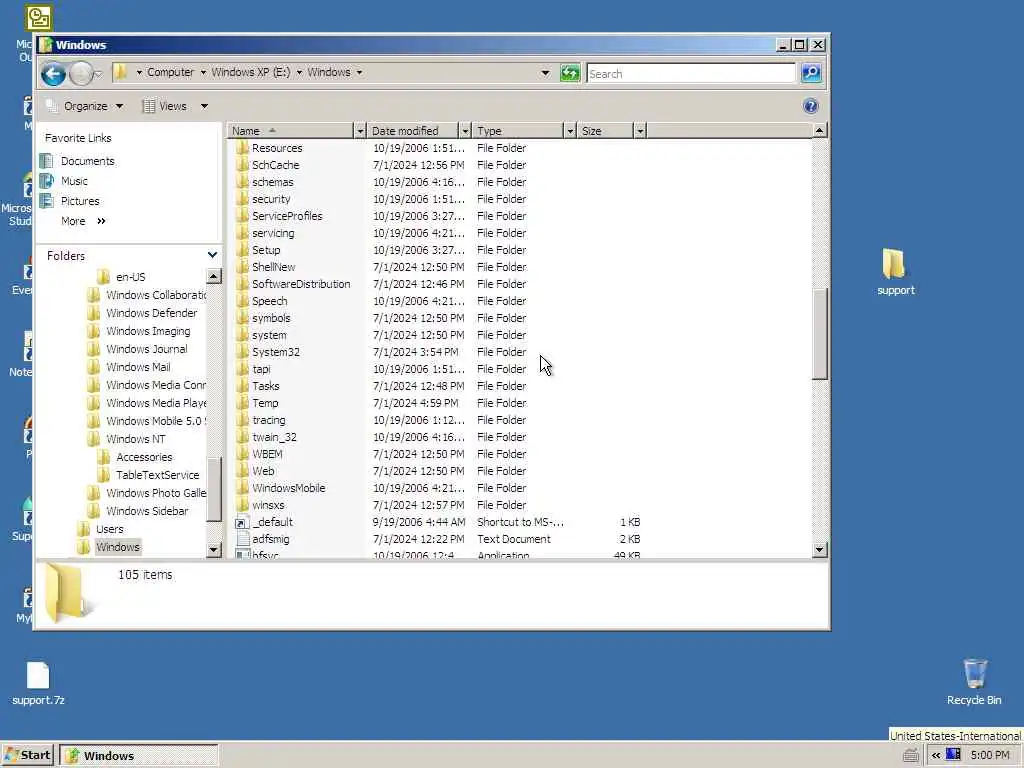Screen dimensions: 1024x768
Task: Click the green Refresh button
Action: [x=570, y=73]
